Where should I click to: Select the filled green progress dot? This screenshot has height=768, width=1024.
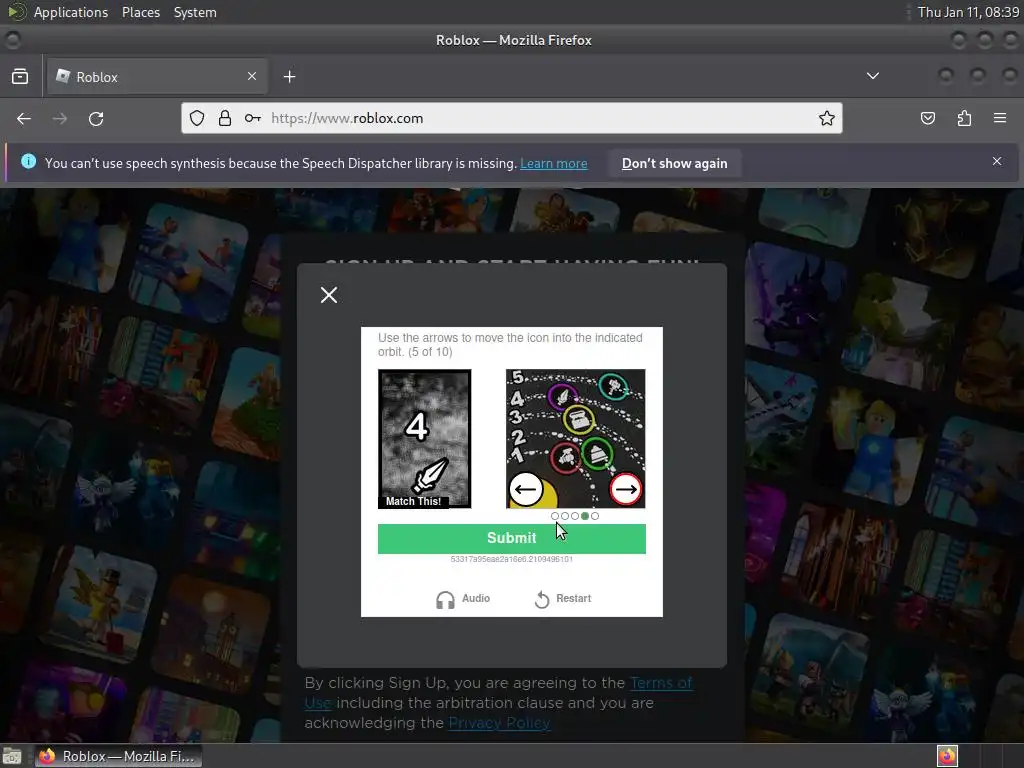coord(585,516)
